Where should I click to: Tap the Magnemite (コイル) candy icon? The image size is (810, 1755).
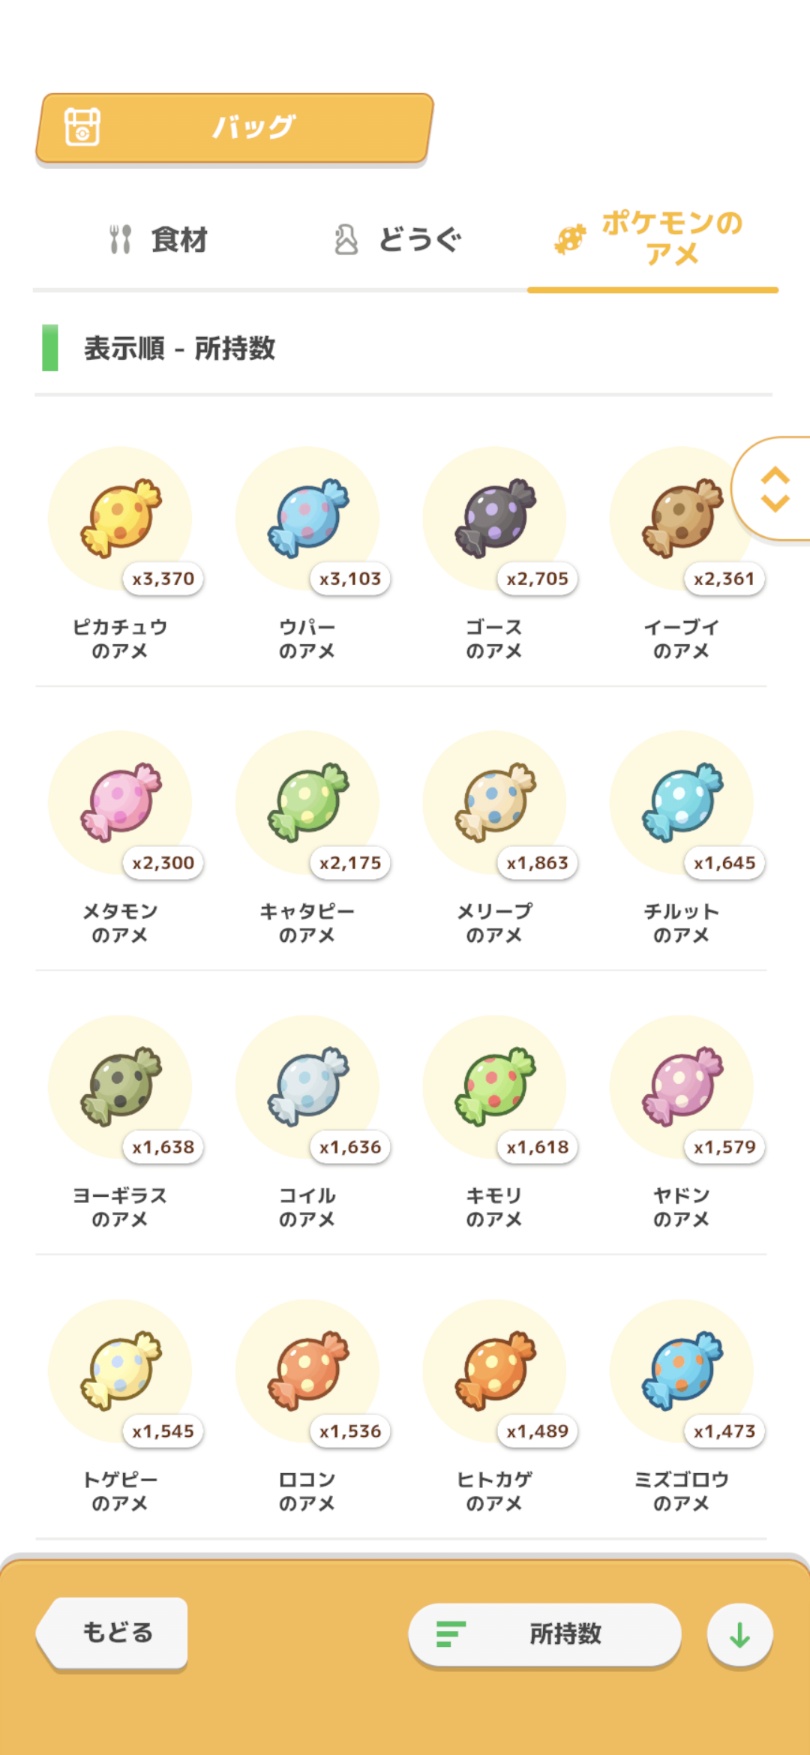307,1086
